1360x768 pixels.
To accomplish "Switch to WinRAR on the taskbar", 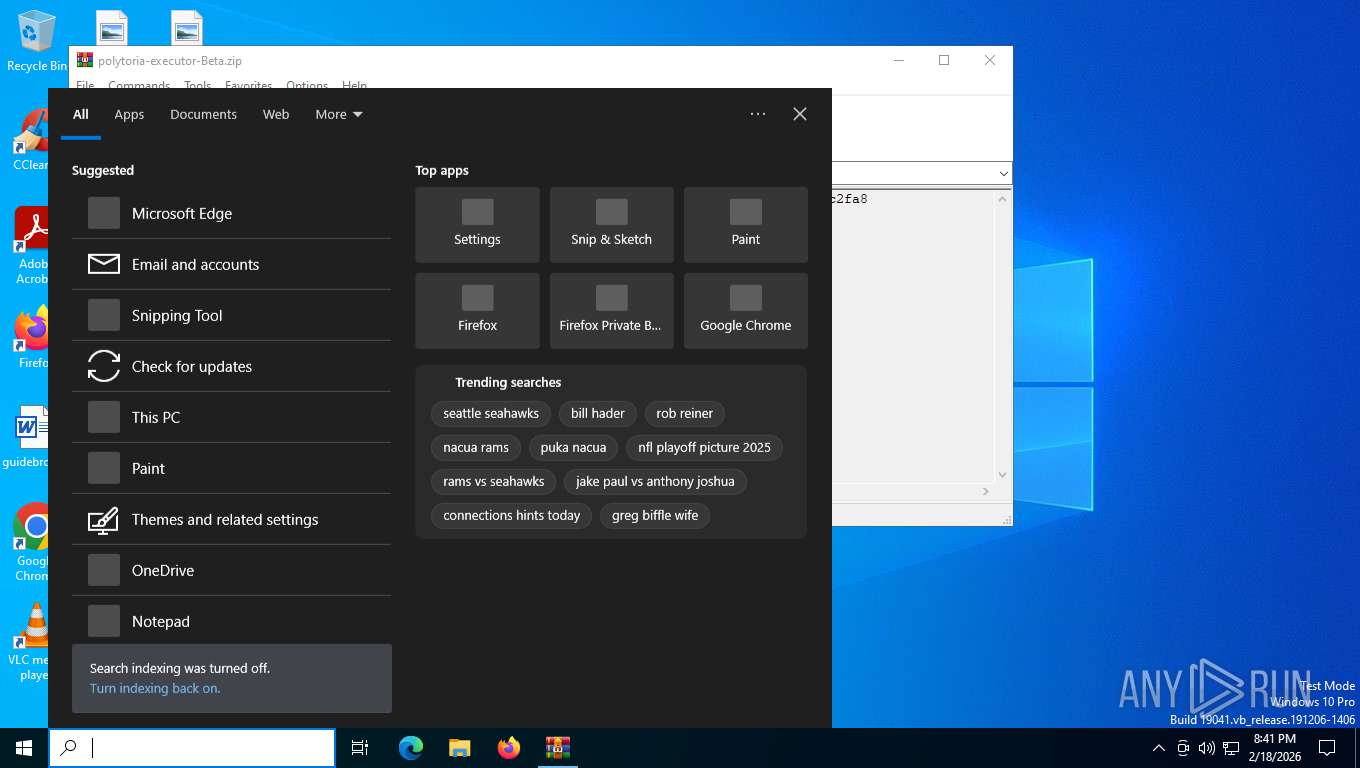I will pyautogui.click(x=557, y=748).
